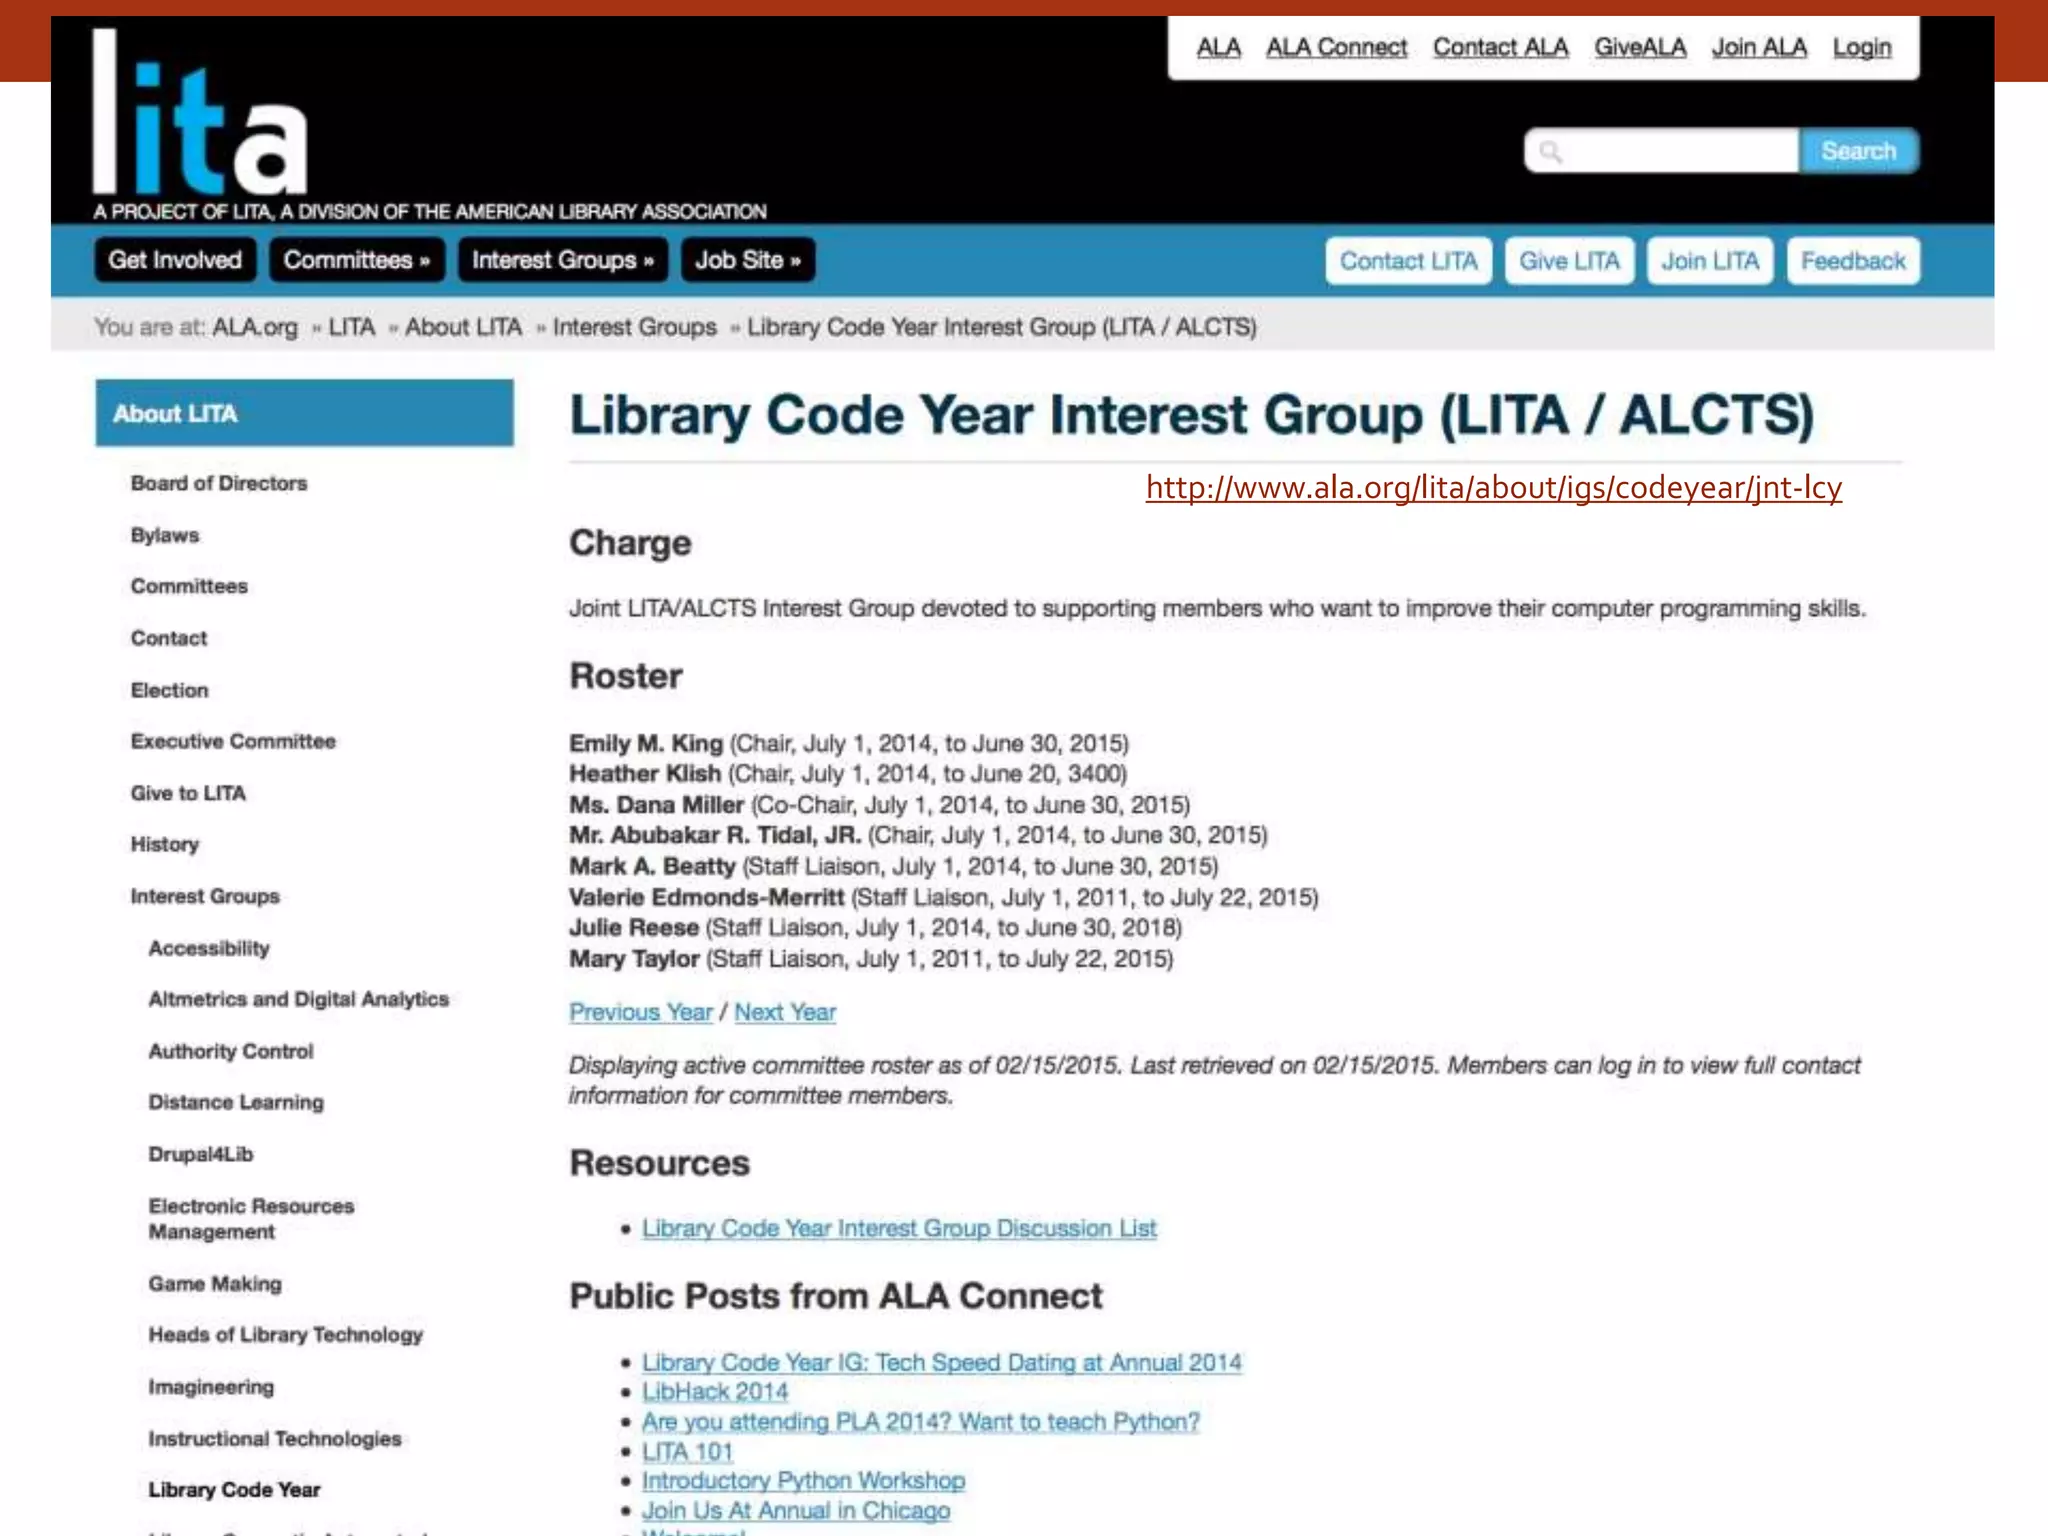The image size is (2048, 1536).
Task: Click Emily M. King roster name
Action: (646, 743)
